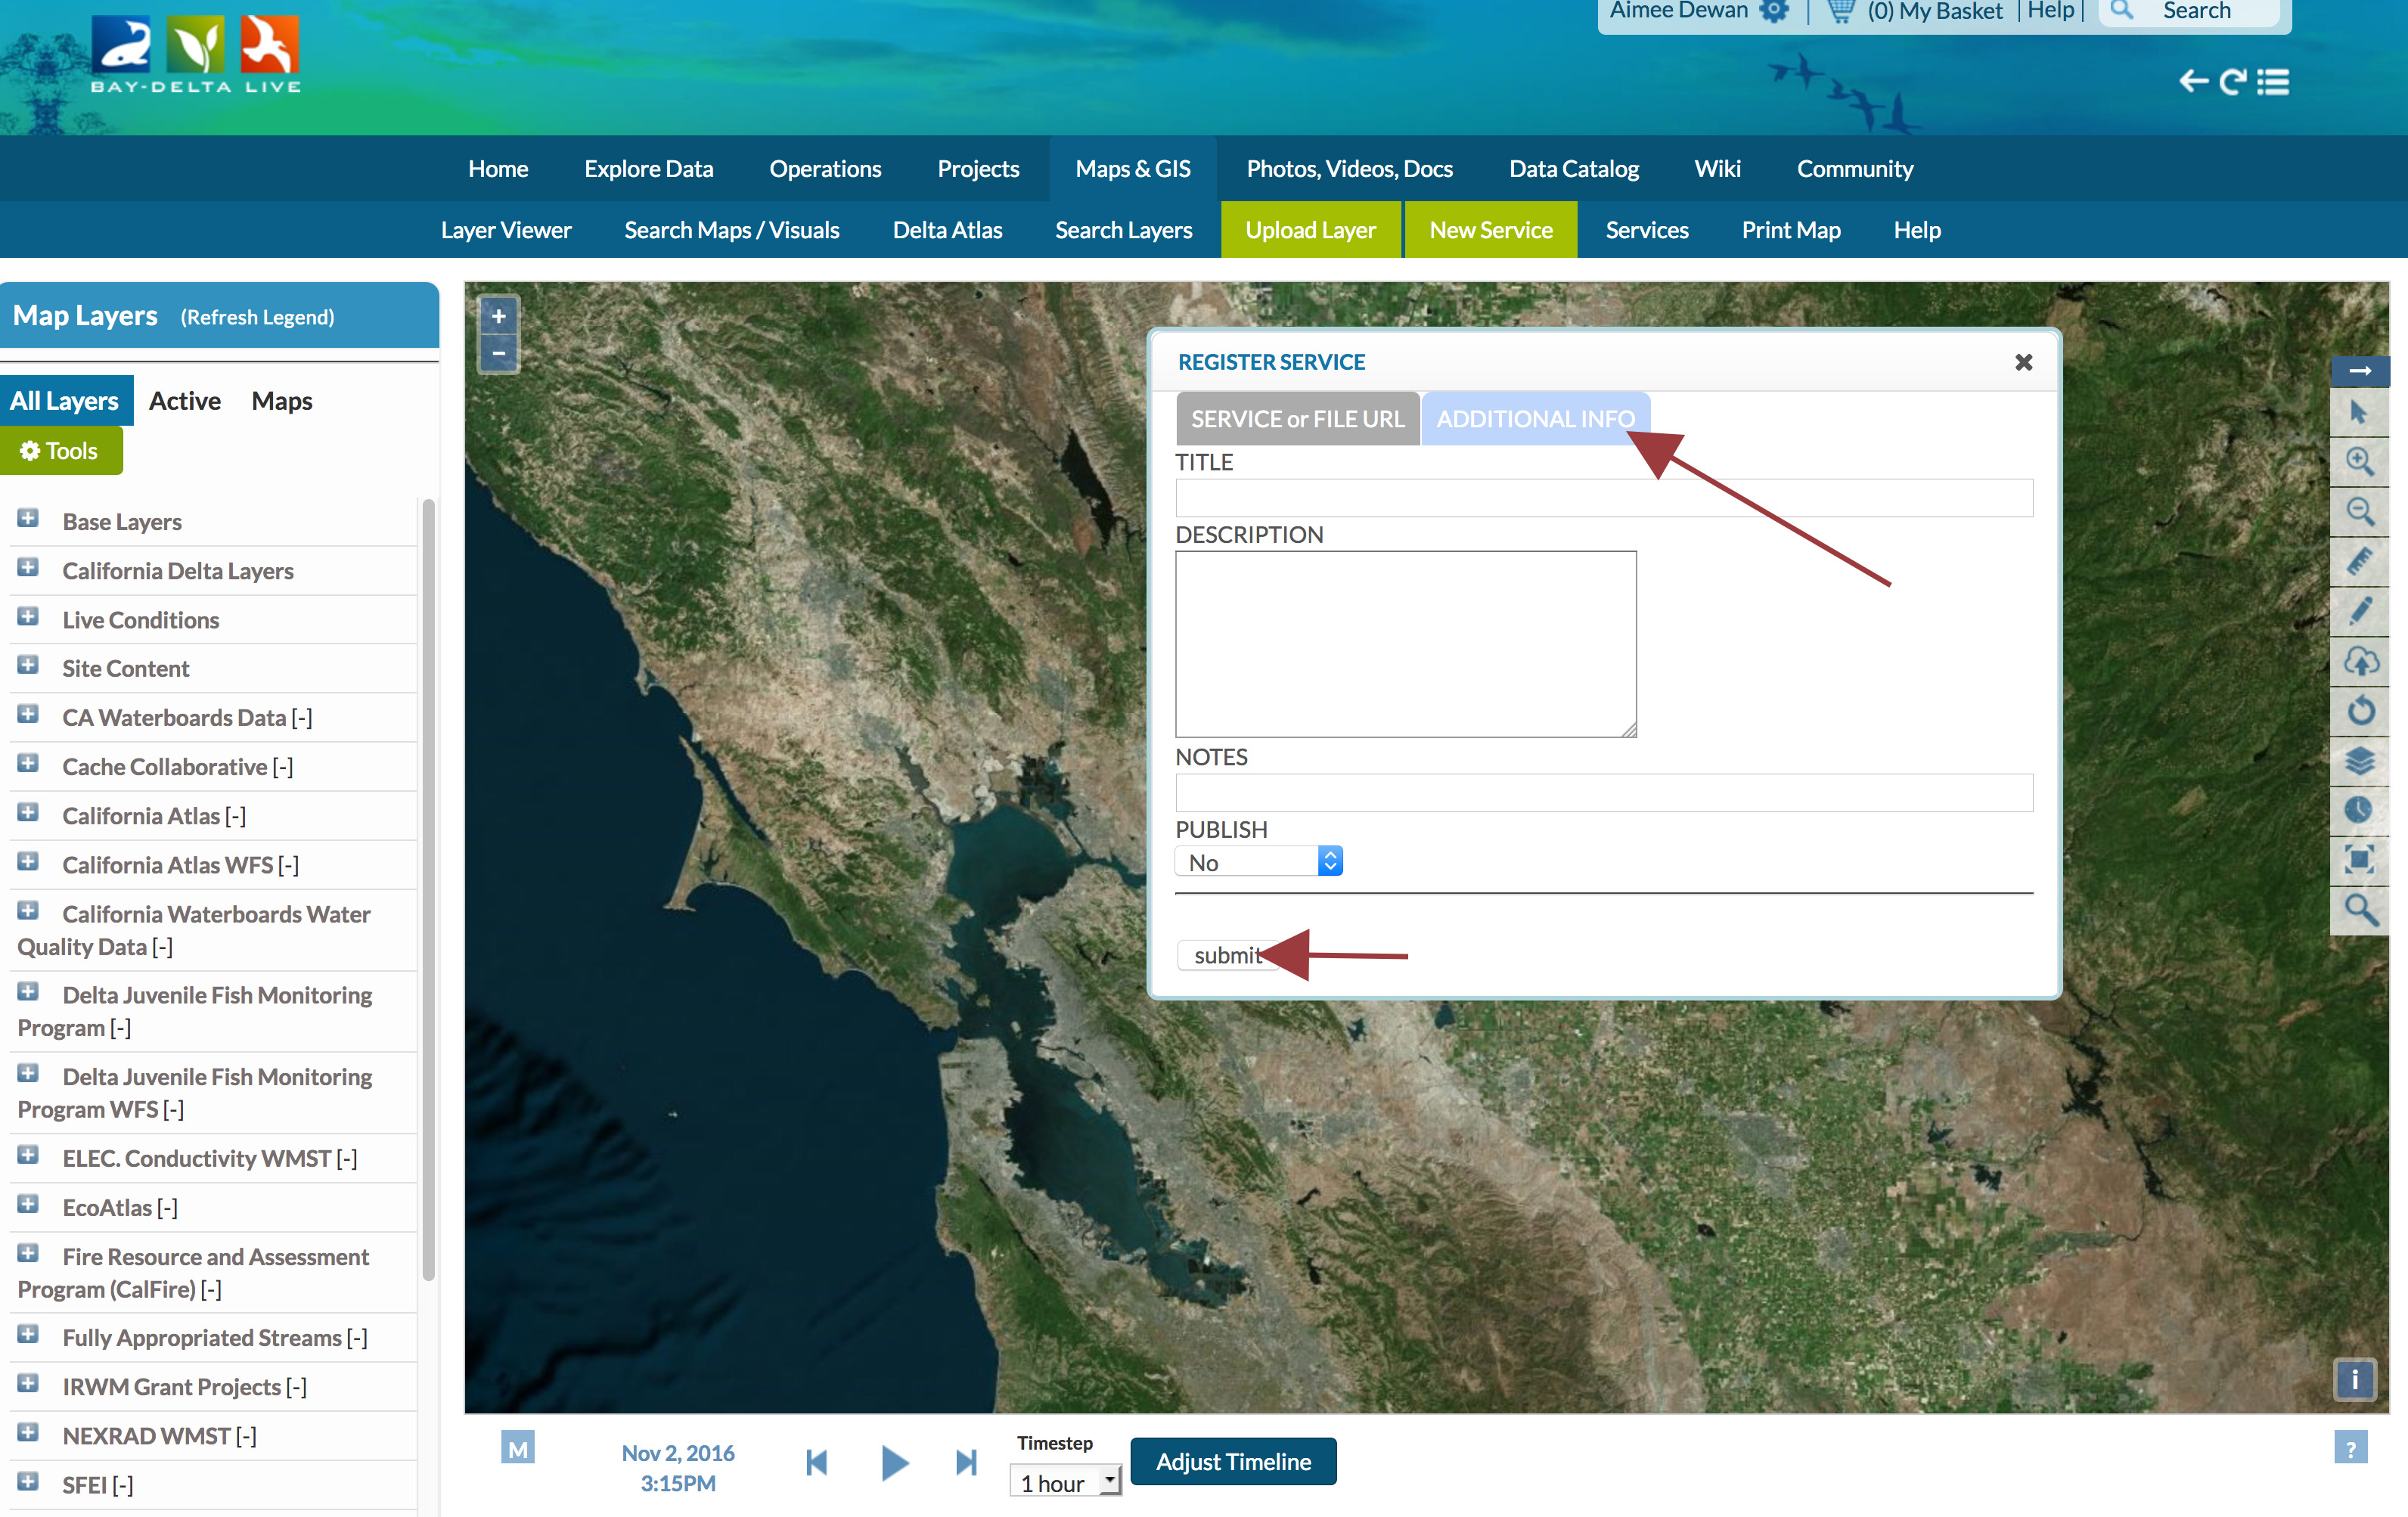Select the ruler measure tool
The width and height of the screenshot is (2408, 1517).
(2359, 561)
